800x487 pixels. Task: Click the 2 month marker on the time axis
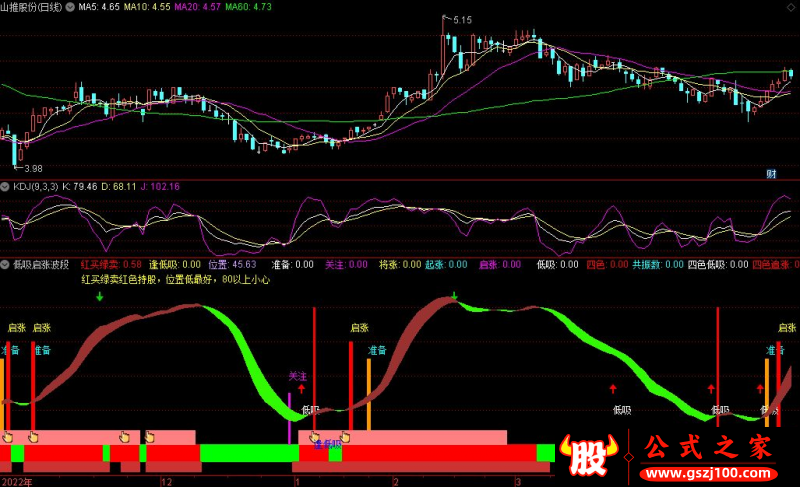tap(395, 482)
